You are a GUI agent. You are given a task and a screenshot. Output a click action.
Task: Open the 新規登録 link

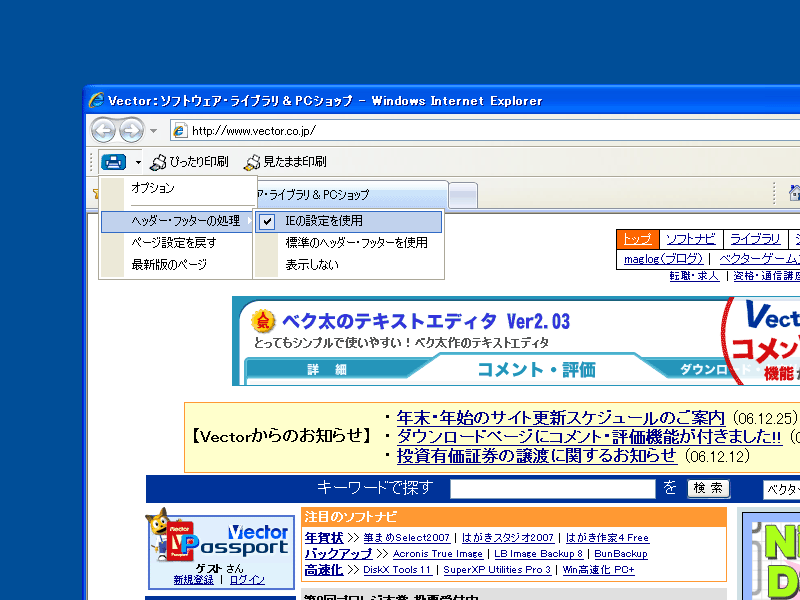click(194, 580)
